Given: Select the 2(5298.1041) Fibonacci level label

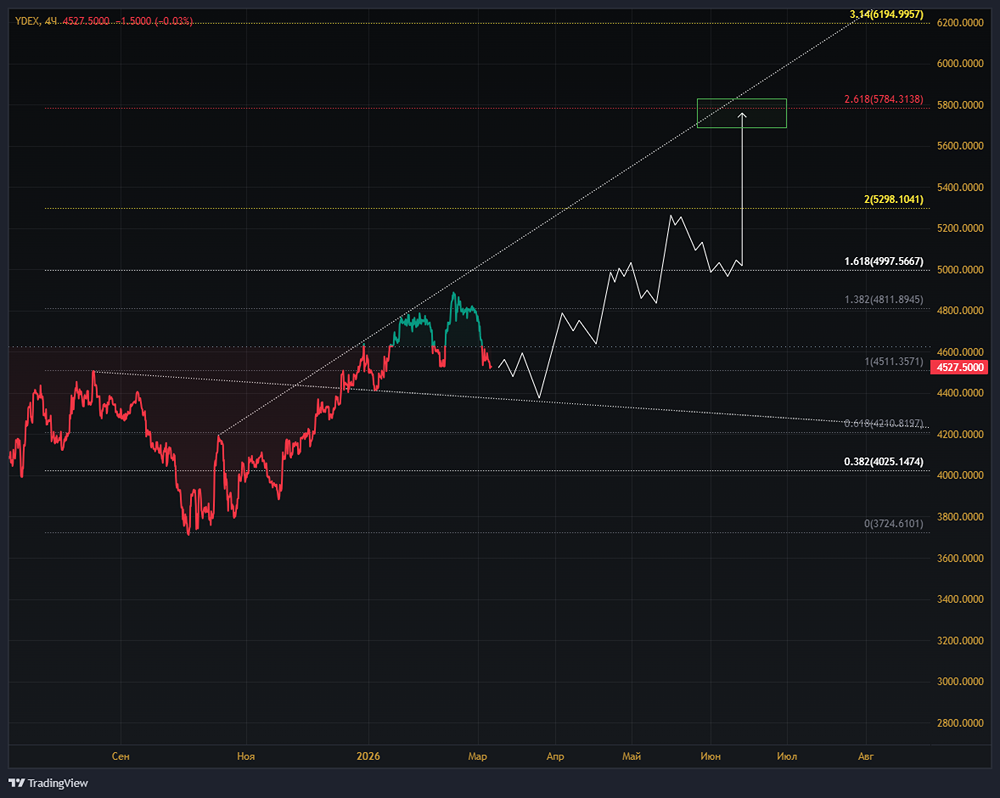Looking at the screenshot, I should pos(893,200).
